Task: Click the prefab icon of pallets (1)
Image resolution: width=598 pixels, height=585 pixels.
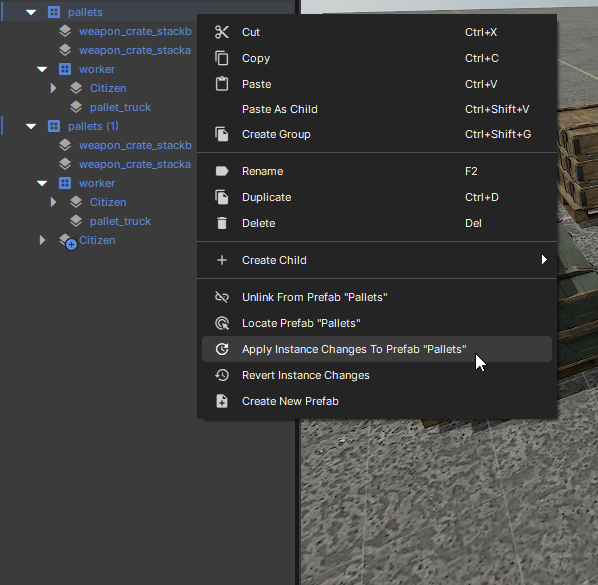Action: 54,126
